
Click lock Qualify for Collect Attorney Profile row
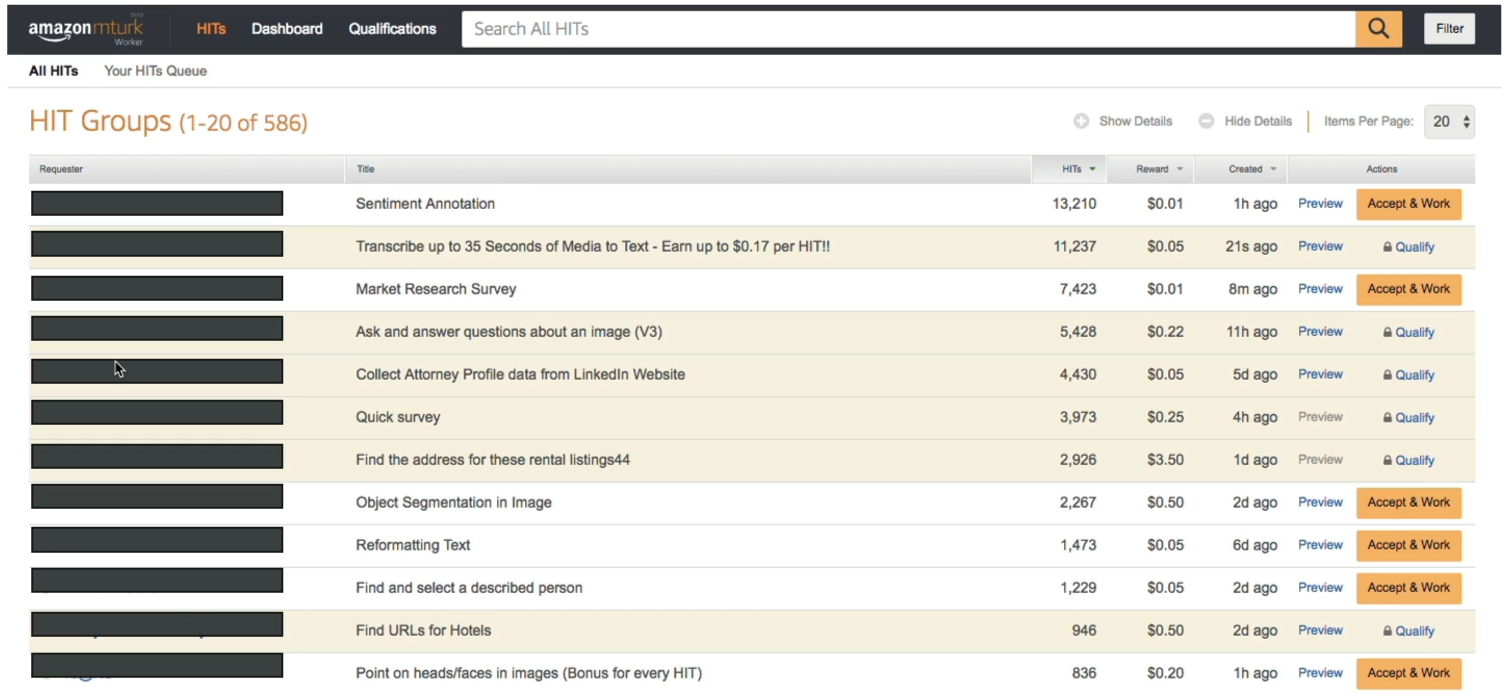pos(1408,375)
